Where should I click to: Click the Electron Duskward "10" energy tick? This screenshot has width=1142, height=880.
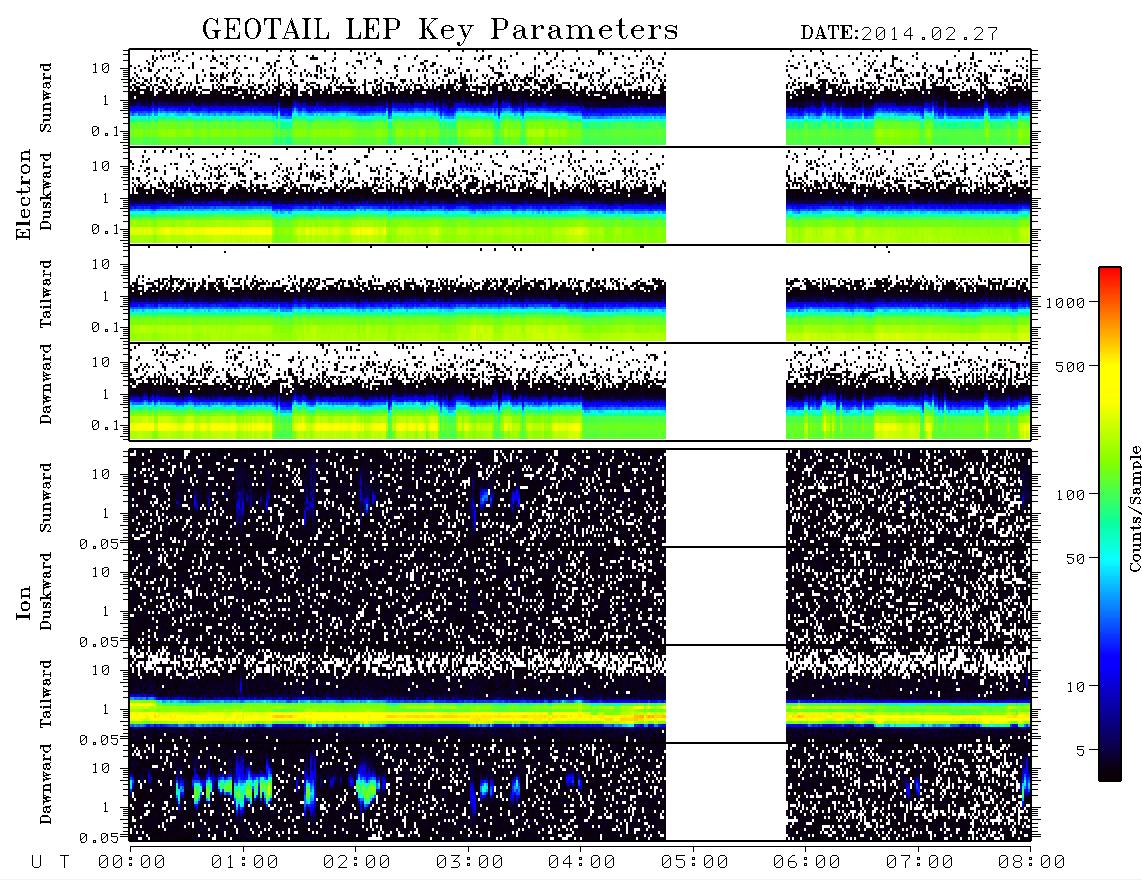101,167
